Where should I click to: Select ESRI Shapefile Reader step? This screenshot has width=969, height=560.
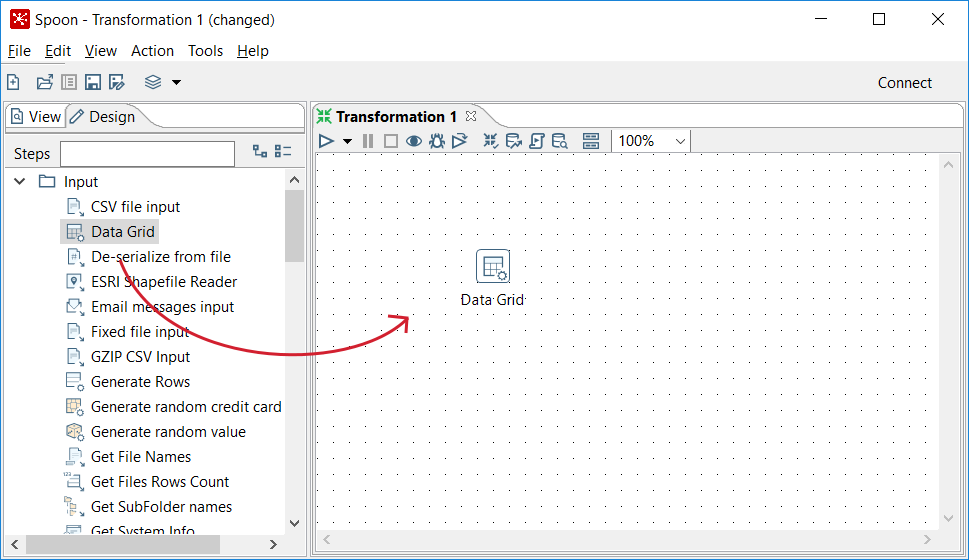pyautogui.click(x=164, y=282)
